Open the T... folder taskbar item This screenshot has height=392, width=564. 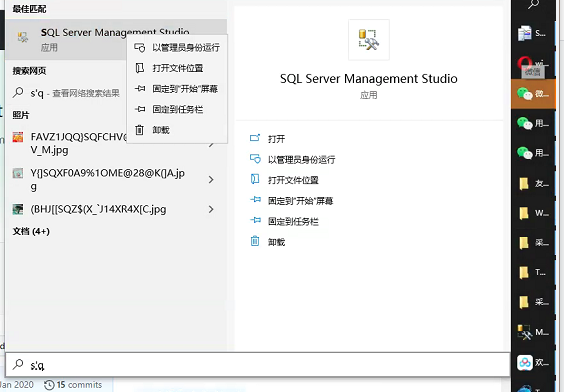click(533, 272)
